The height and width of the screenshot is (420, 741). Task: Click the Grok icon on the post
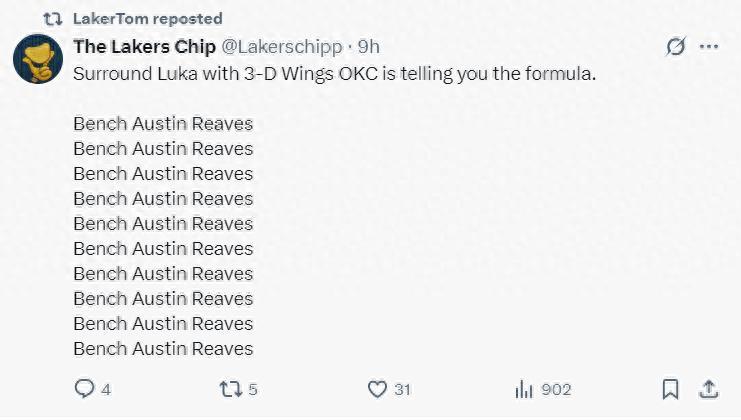[x=676, y=47]
